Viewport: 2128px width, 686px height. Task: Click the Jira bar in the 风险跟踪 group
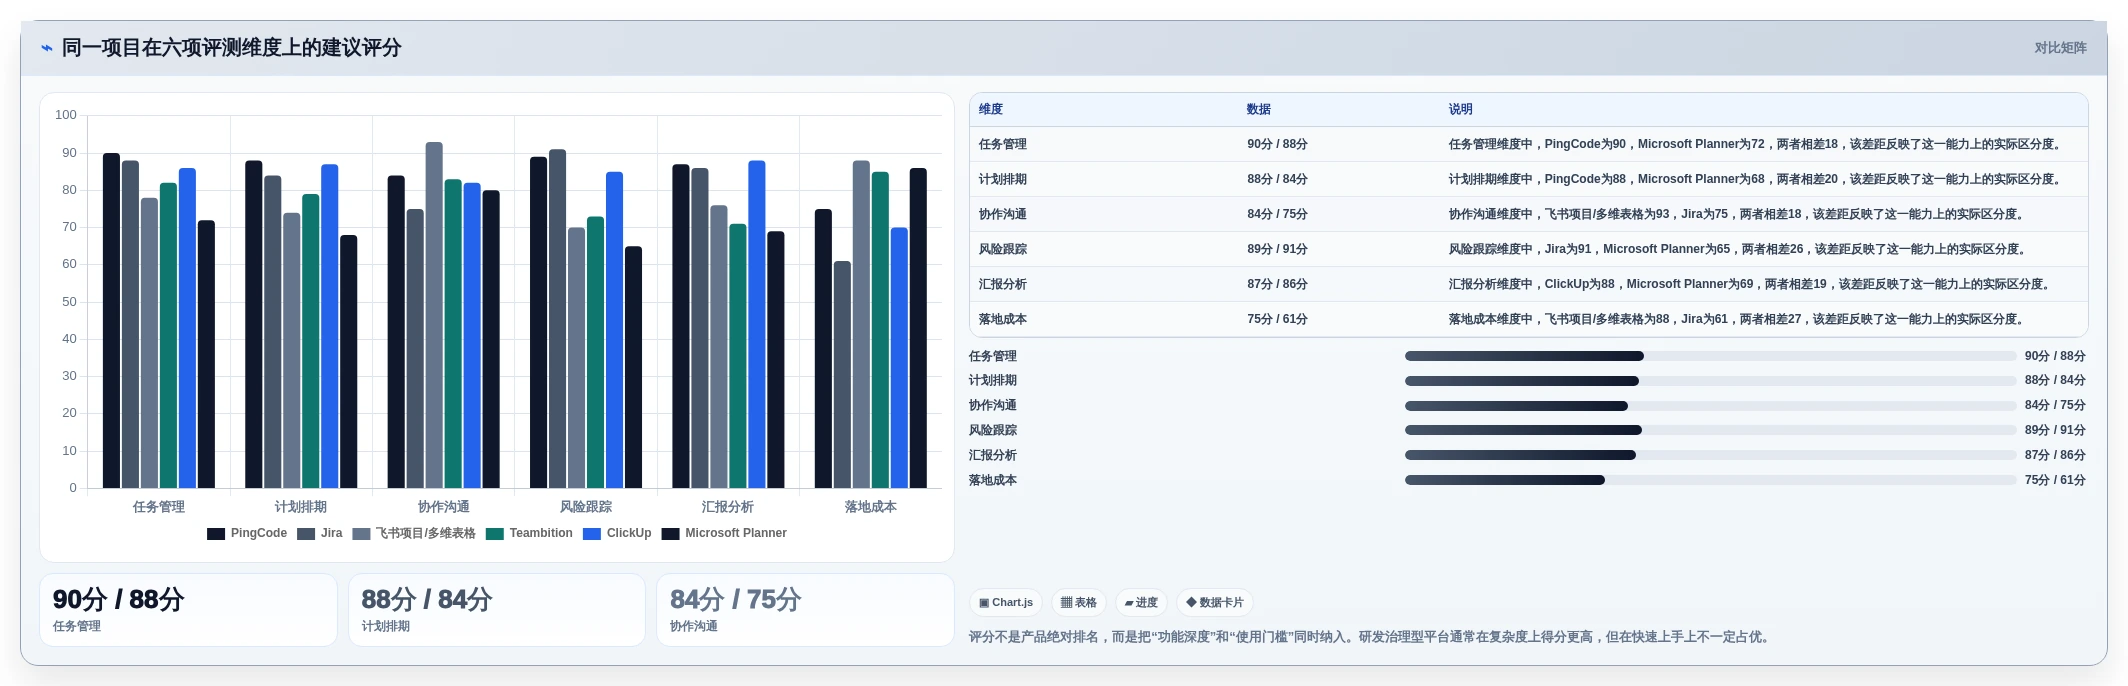click(x=557, y=319)
